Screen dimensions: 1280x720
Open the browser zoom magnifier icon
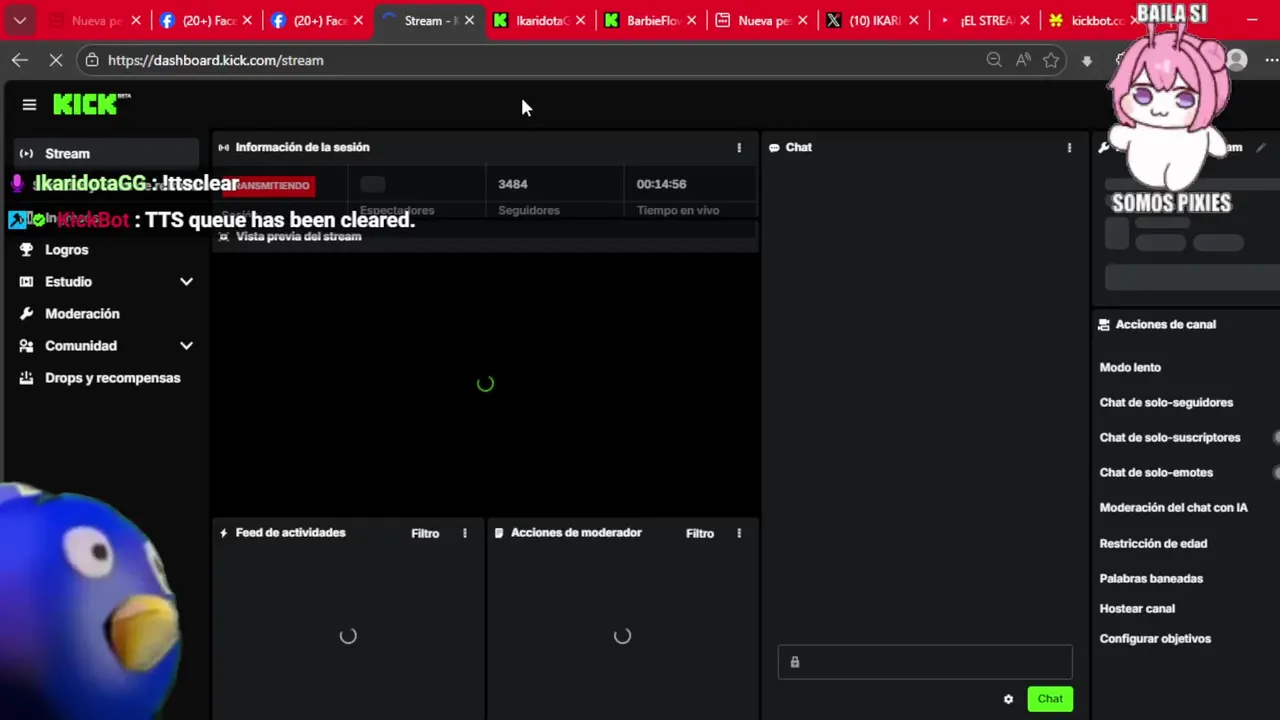click(994, 60)
